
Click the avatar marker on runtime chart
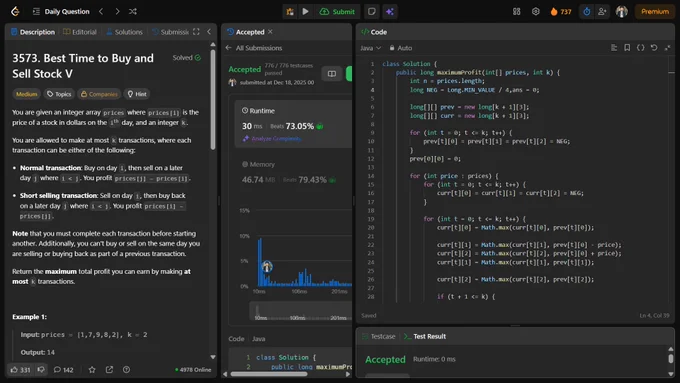267,267
